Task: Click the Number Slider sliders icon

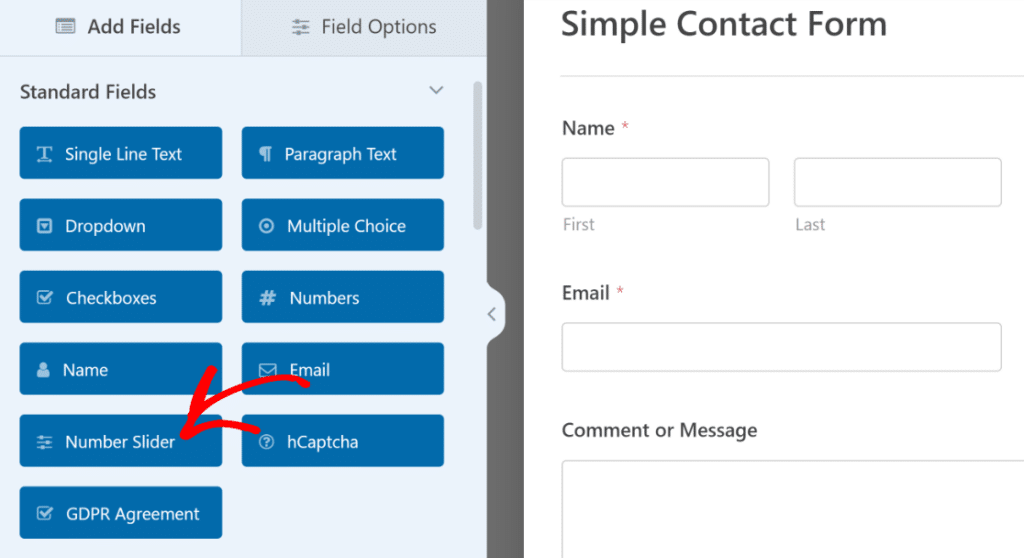Action: click(44, 442)
